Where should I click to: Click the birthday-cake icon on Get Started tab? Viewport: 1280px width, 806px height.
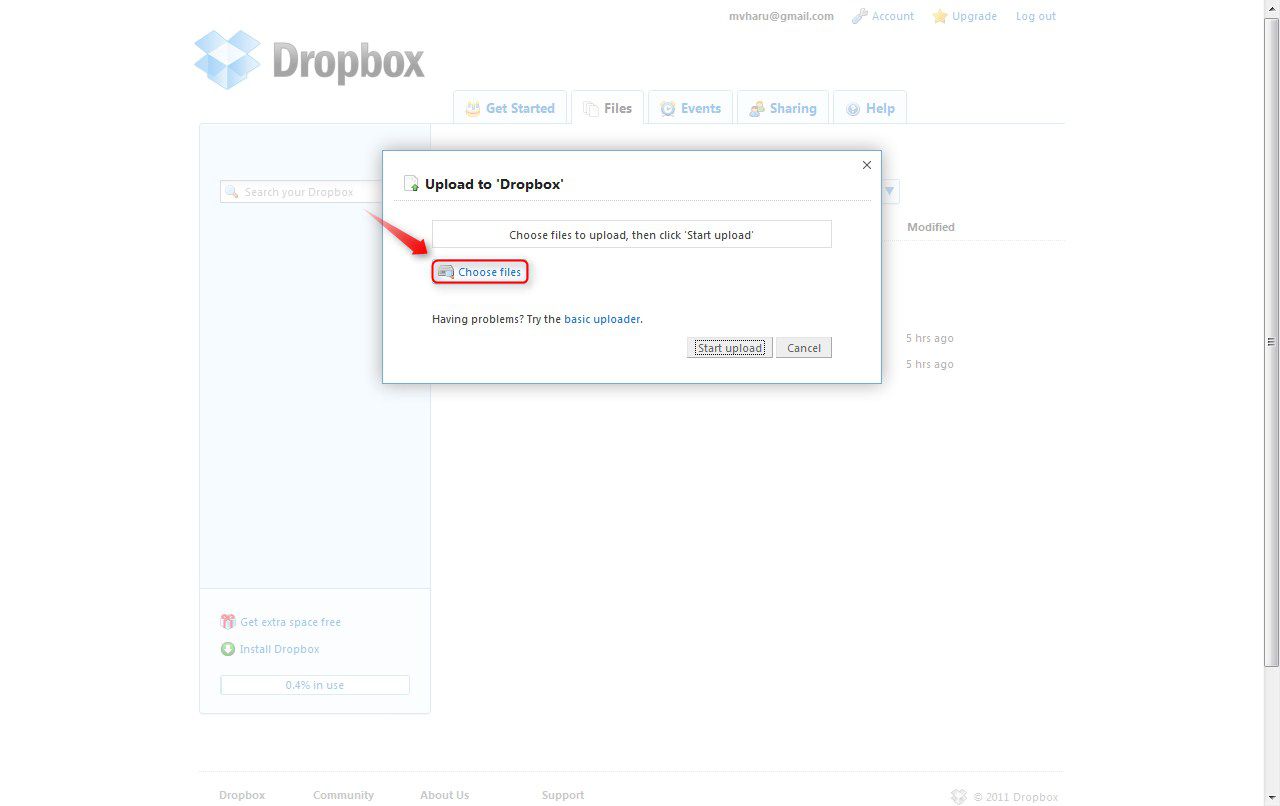pos(473,108)
